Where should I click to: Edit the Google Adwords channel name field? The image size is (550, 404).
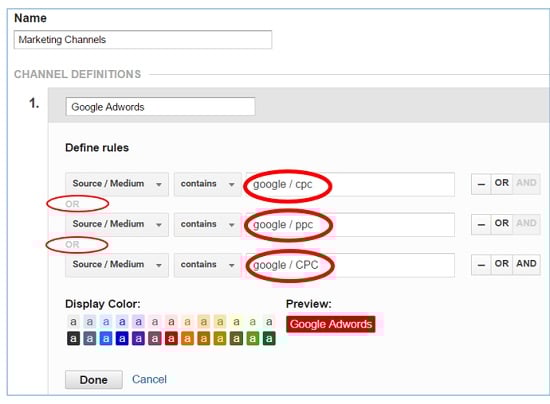[x=160, y=107]
